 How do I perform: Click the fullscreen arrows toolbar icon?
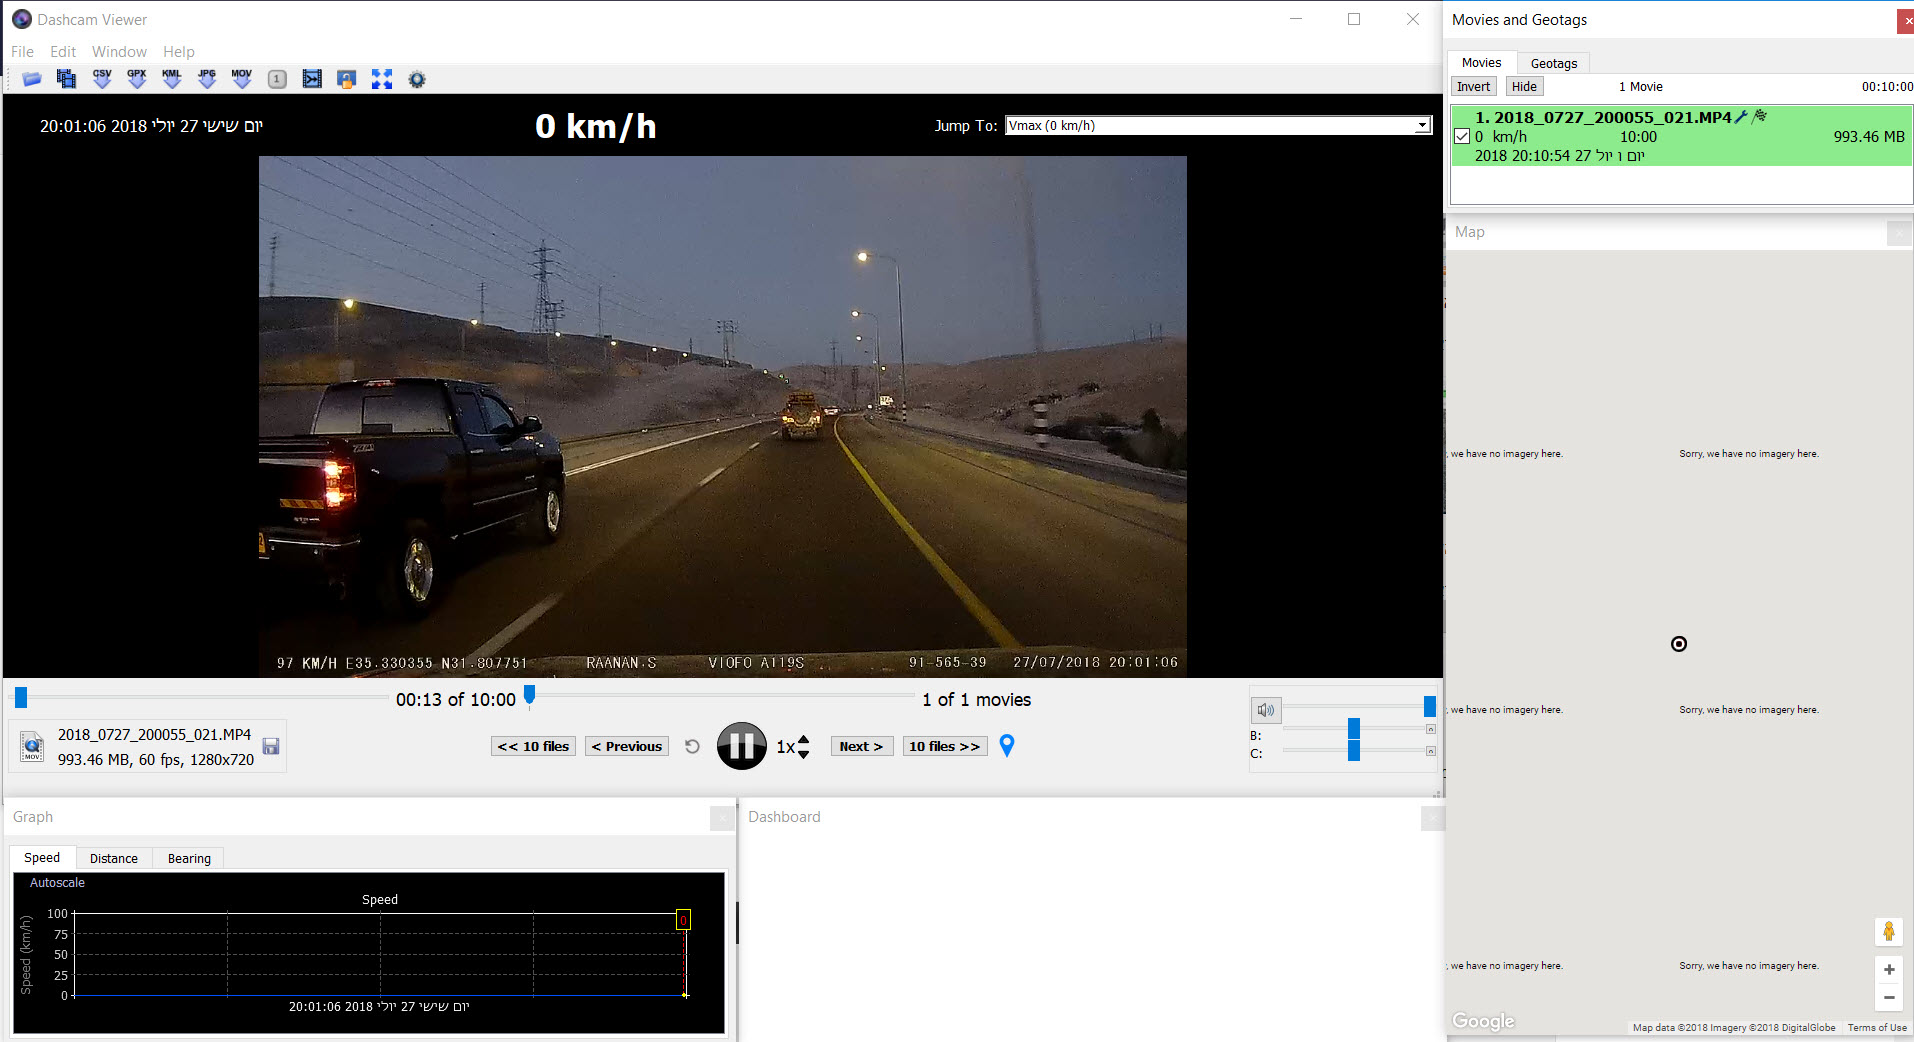(x=382, y=79)
